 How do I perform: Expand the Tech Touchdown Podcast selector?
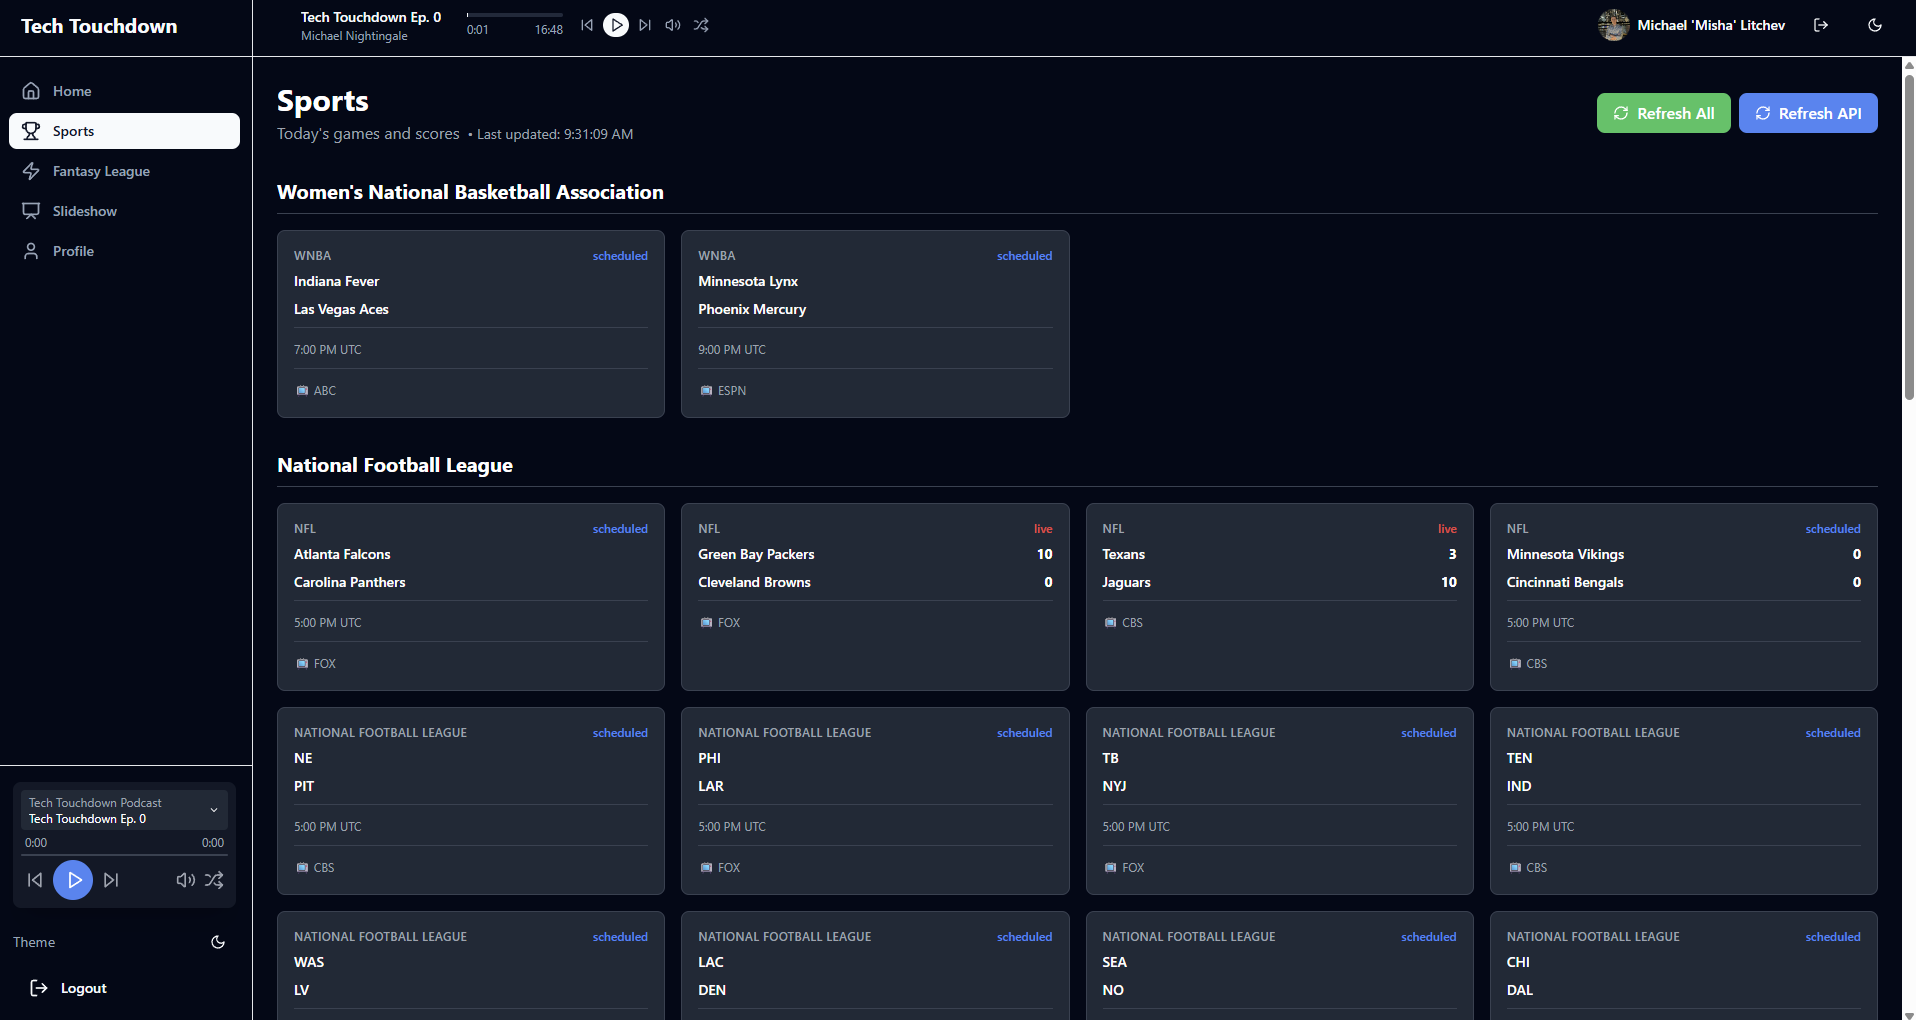(213, 810)
